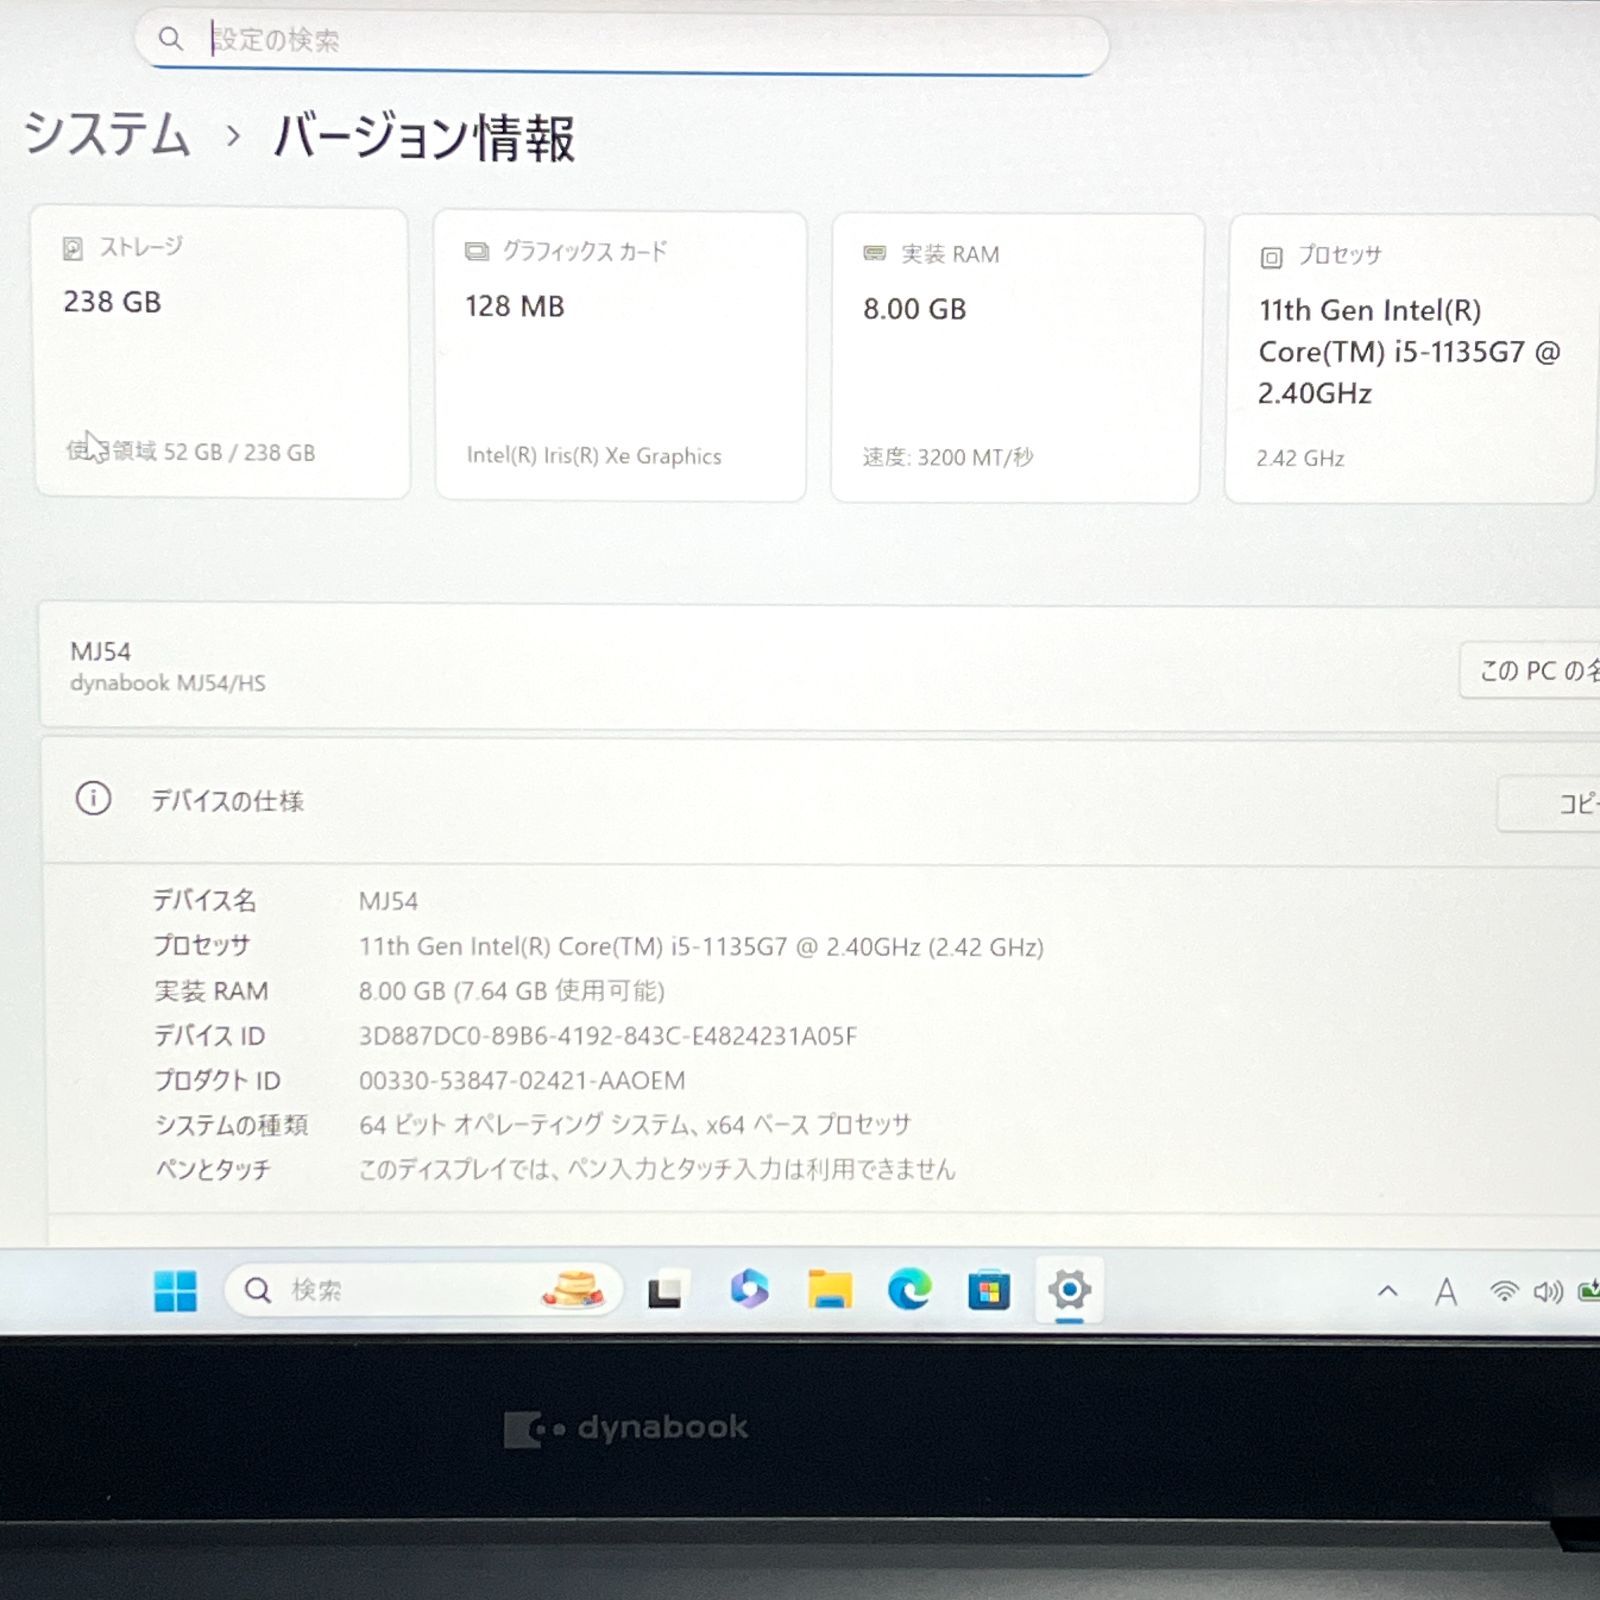Open File Explorer from the taskbar

(x=830, y=1289)
